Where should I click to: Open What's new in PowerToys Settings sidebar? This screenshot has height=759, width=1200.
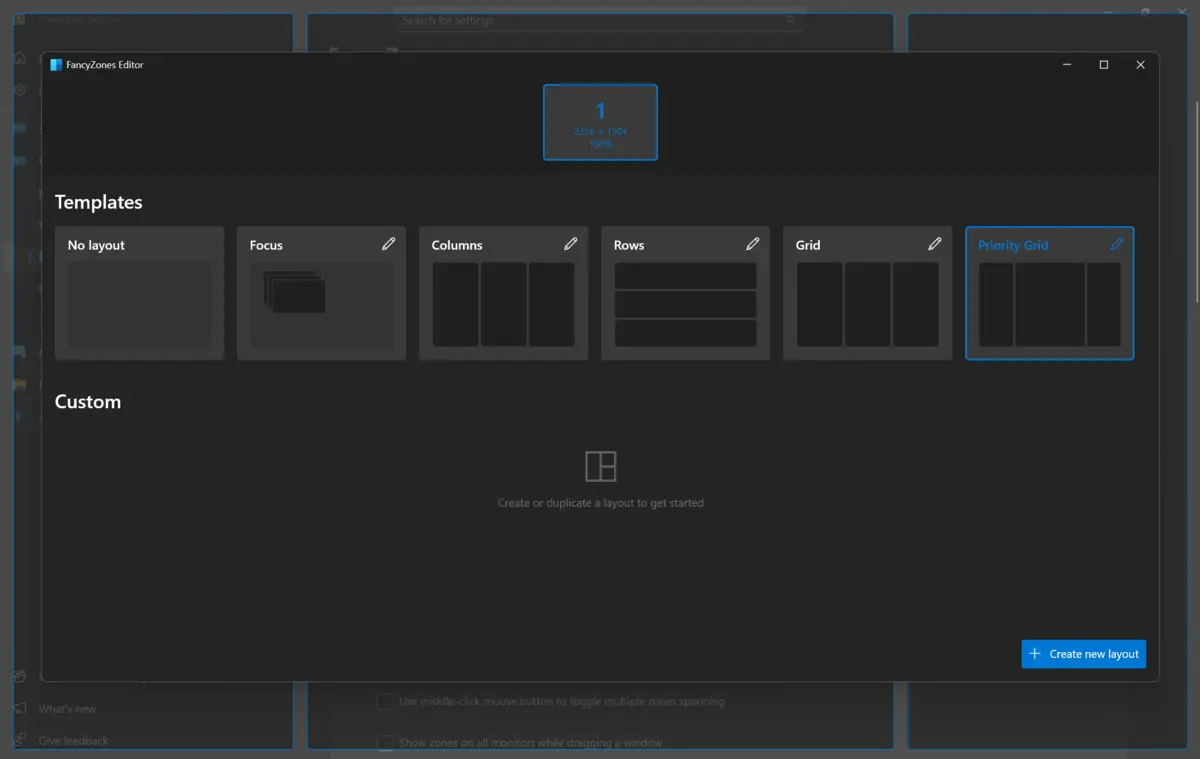pyautogui.click(x=67, y=709)
